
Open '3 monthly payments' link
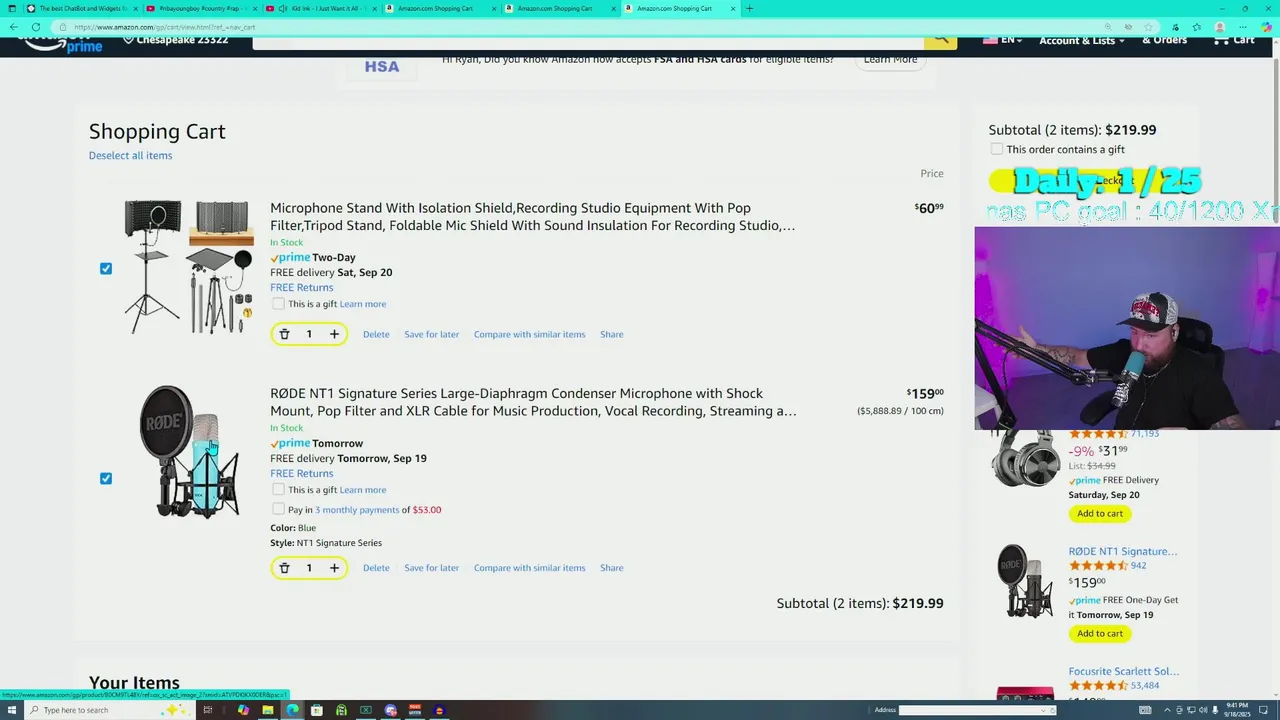coord(357,510)
